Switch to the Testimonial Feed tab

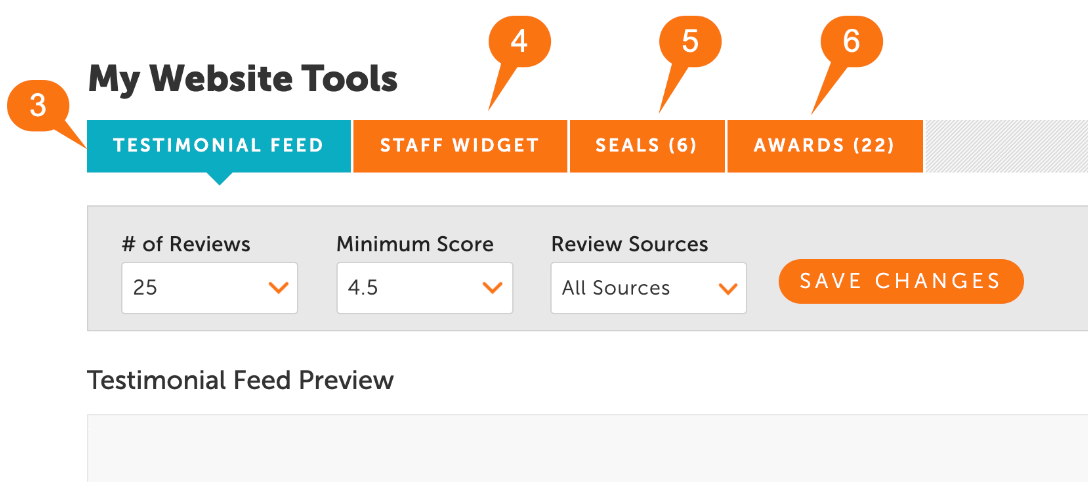219,146
